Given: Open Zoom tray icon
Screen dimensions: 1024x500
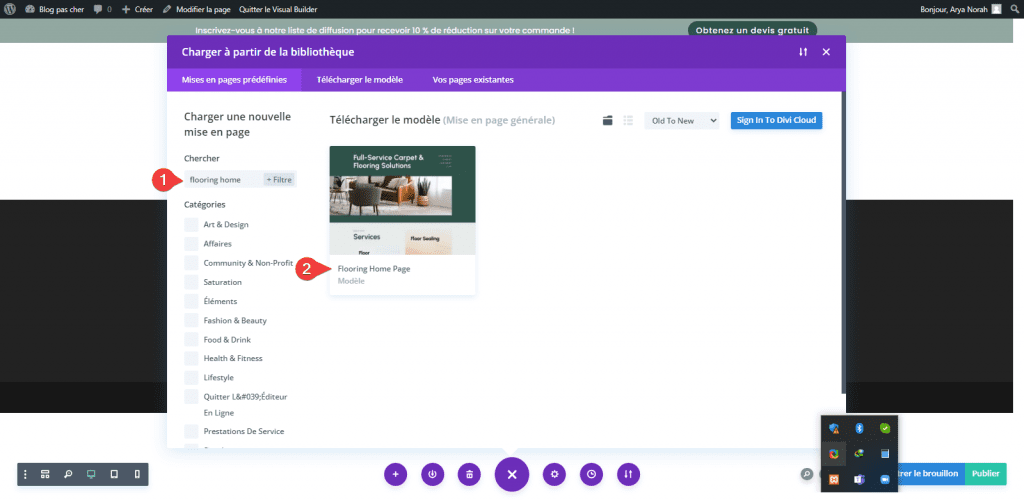Looking at the screenshot, I should tap(885, 480).
